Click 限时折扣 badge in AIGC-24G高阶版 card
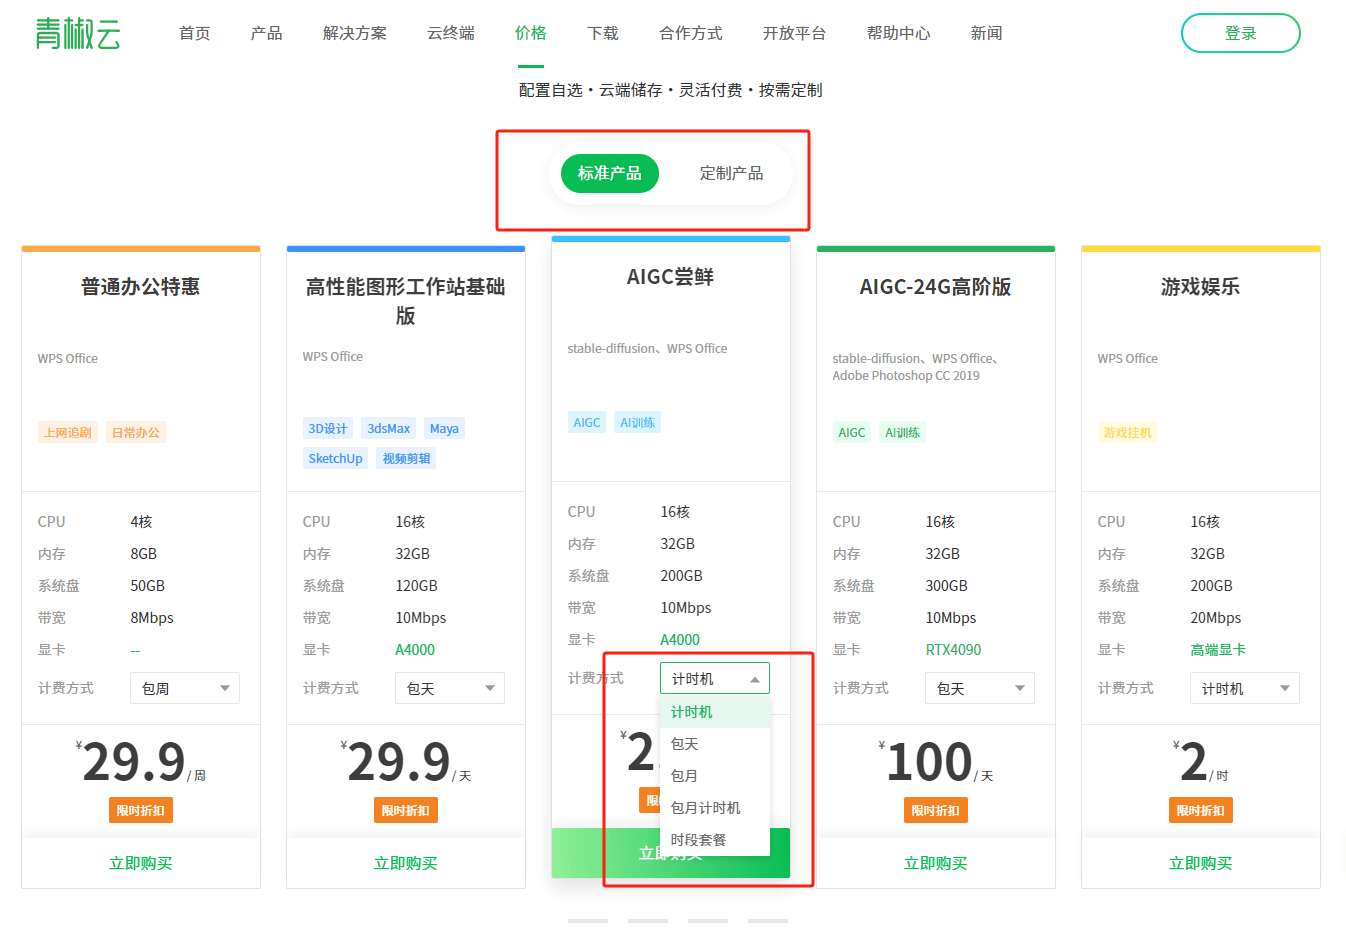The image size is (1346, 938). tap(936, 810)
